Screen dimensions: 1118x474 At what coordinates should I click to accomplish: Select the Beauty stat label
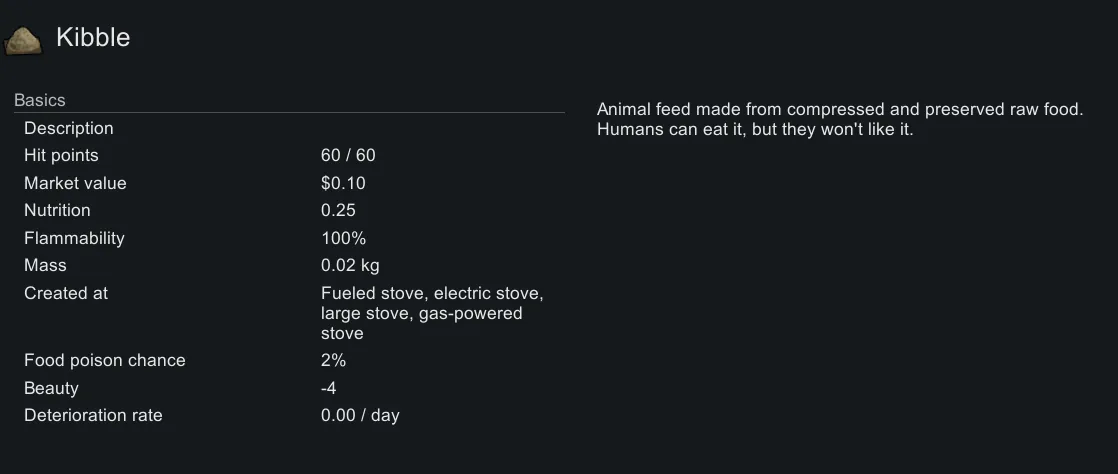(x=51, y=388)
